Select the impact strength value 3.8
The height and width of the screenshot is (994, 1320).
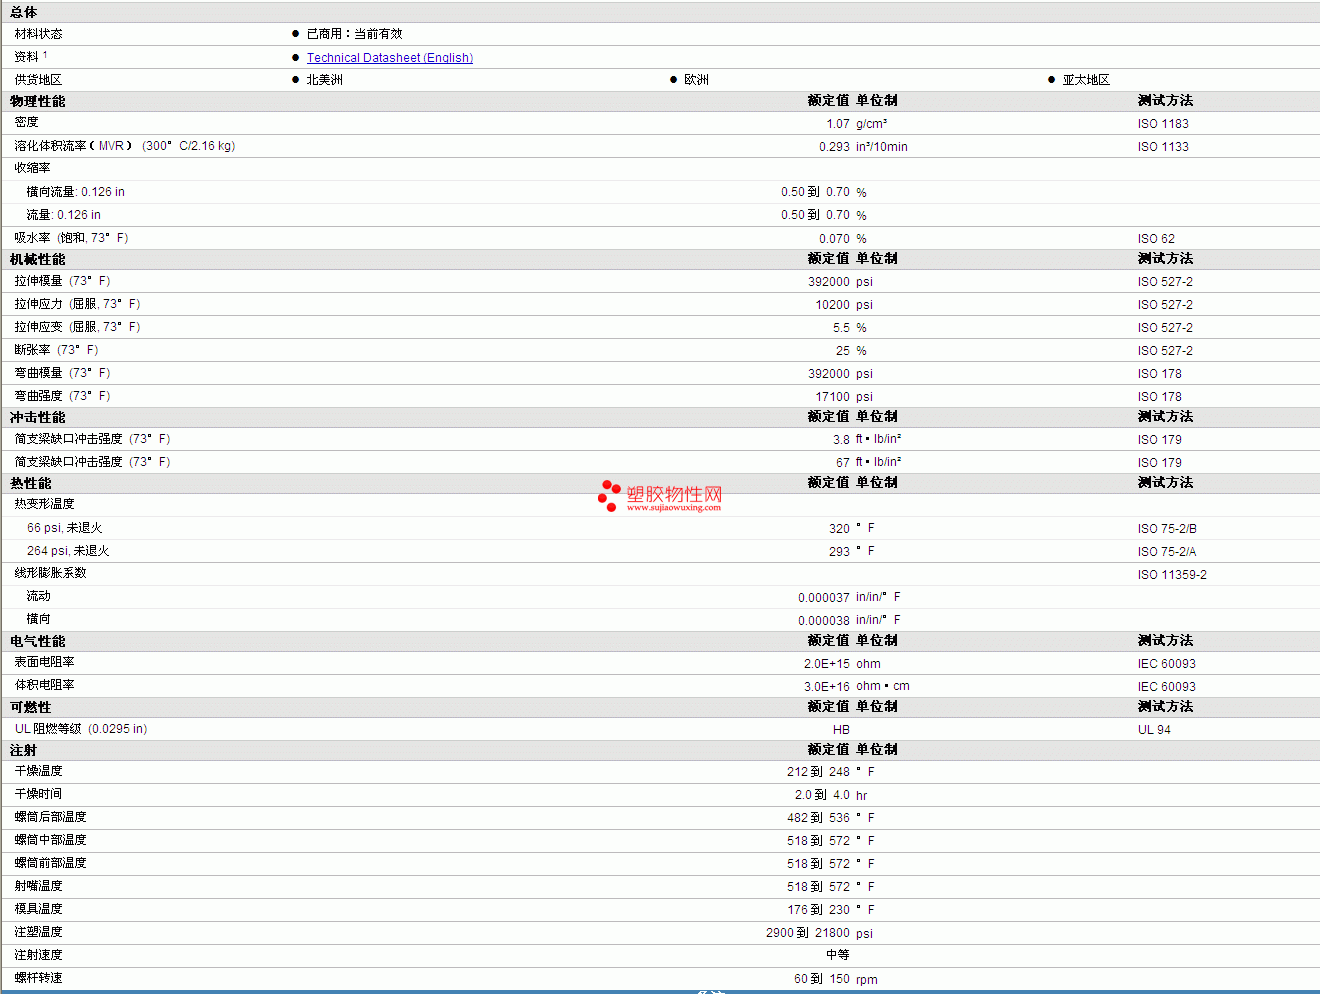tap(841, 440)
